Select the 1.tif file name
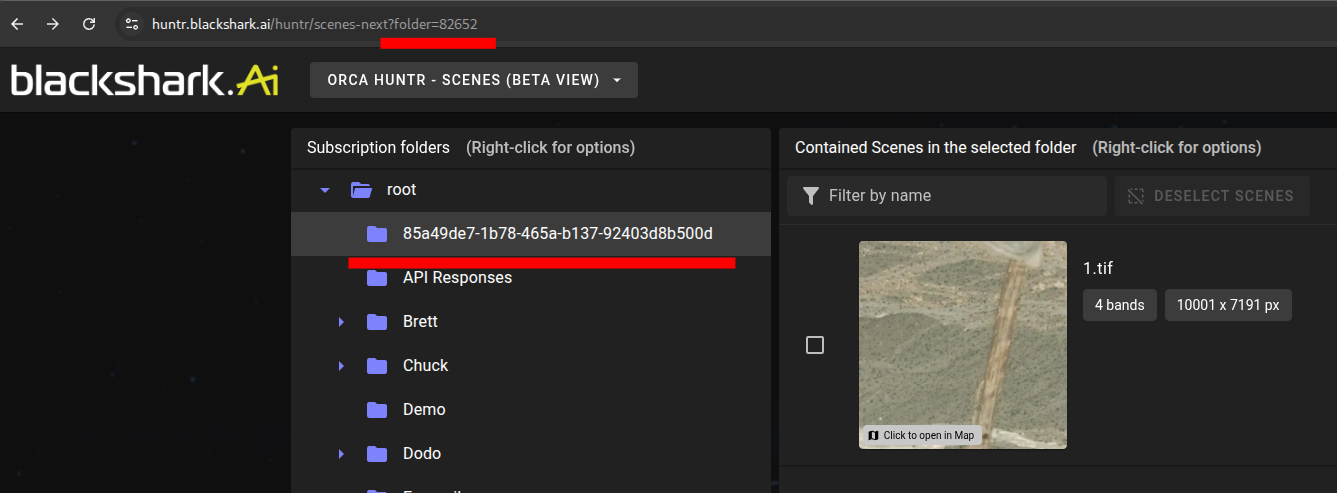The width and height of the screenshot is (1337, 493). [1098, 268]
